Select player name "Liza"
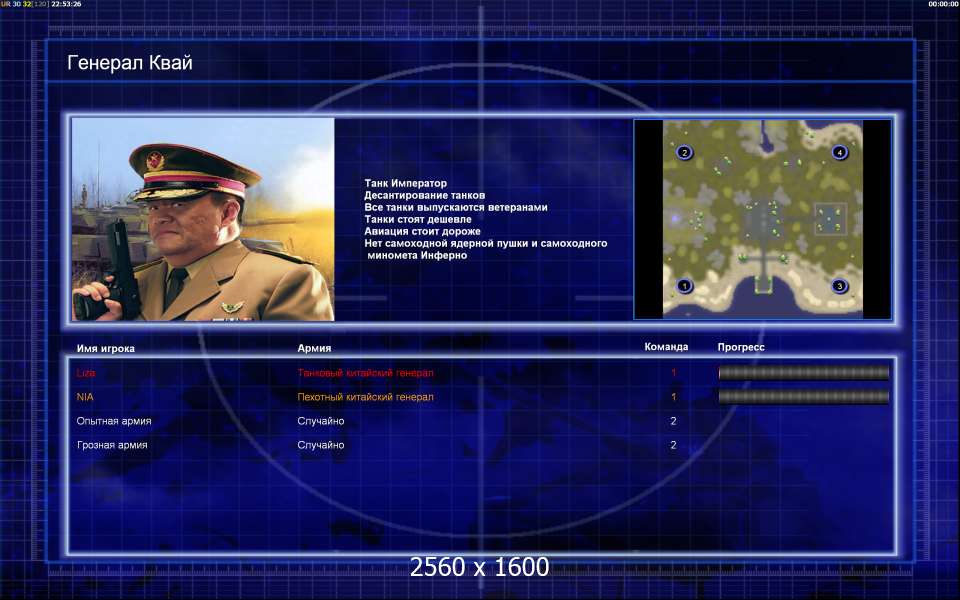Image resolution: width=960 pixels, height=600 pixels. (86, 373)
